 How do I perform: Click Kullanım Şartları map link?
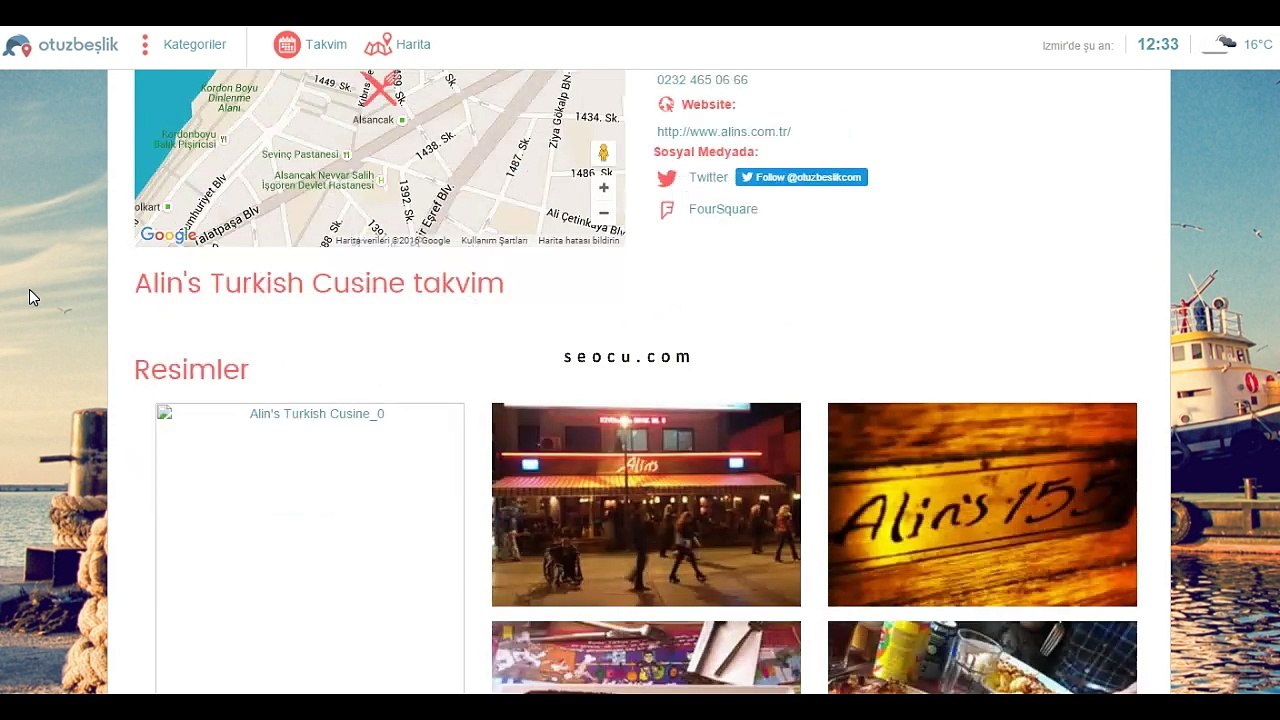494,241
